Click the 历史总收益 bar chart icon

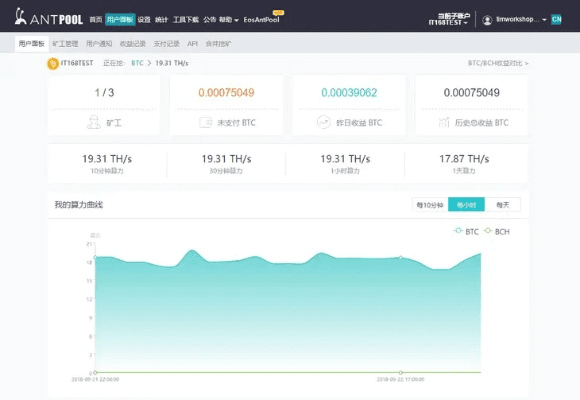point(444,122)
